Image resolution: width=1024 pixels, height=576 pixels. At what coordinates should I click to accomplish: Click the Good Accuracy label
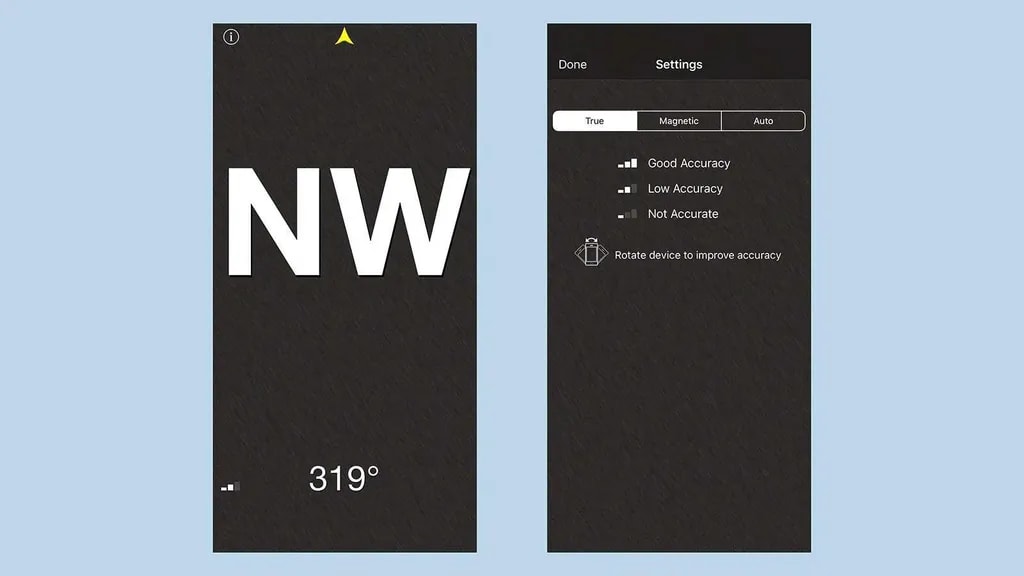click(689, 163)
